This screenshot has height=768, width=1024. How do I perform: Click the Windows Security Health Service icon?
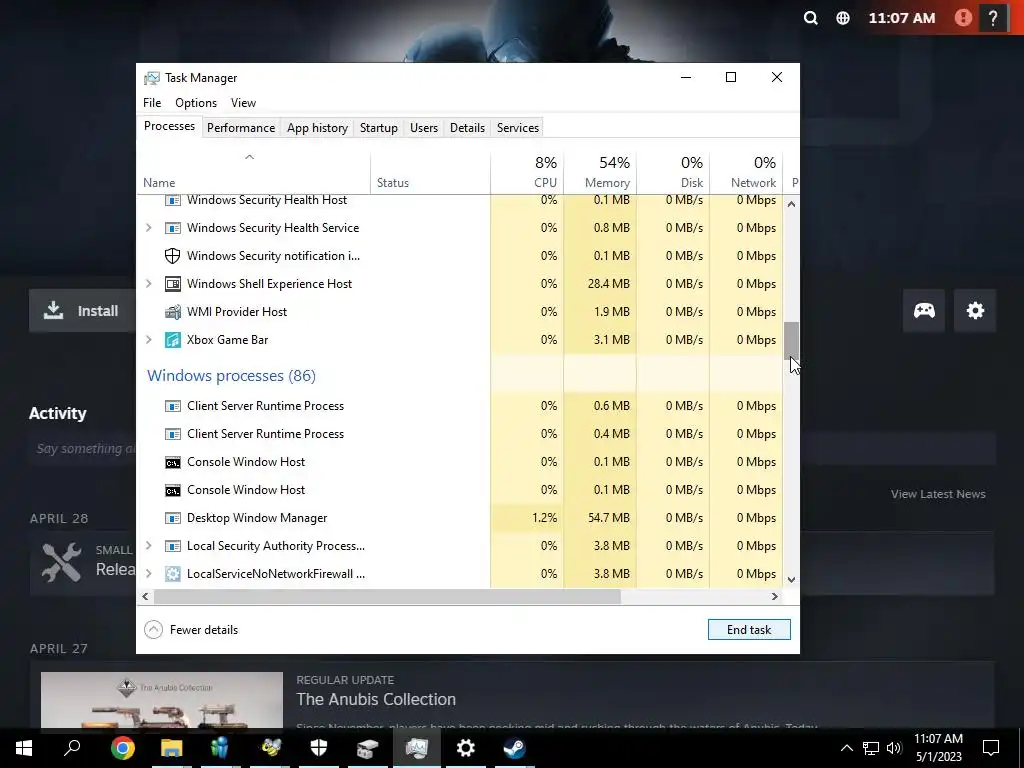click(x=172, y=228)
